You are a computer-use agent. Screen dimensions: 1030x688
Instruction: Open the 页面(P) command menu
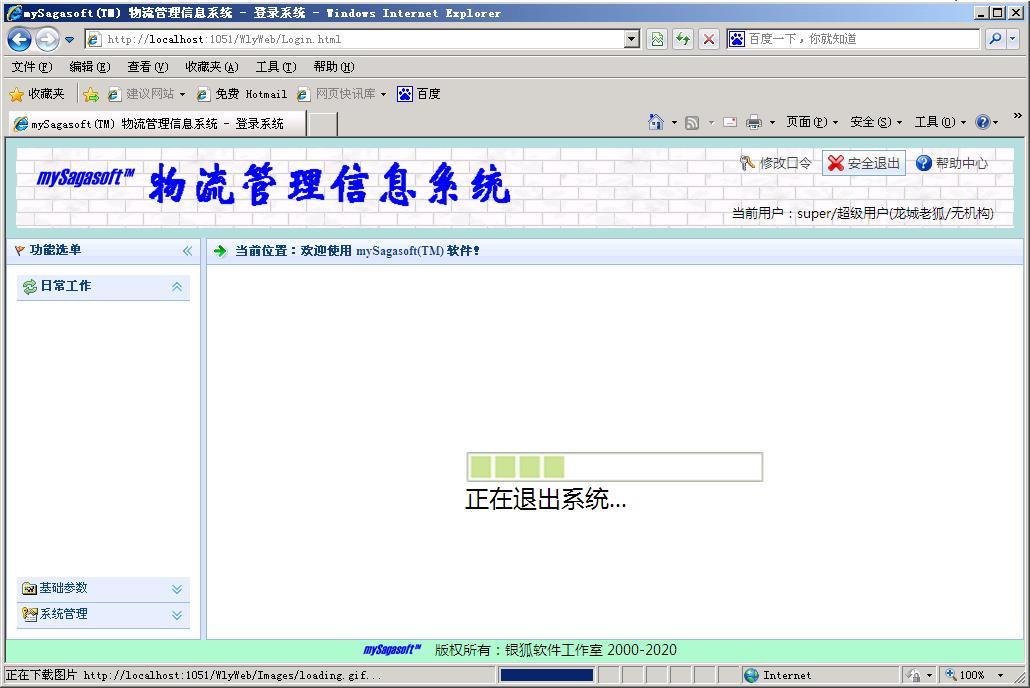pos(813,122)
